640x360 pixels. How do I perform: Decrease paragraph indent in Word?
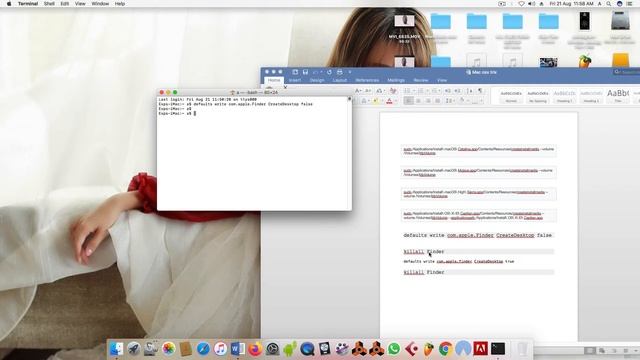(x=448, y=91)
